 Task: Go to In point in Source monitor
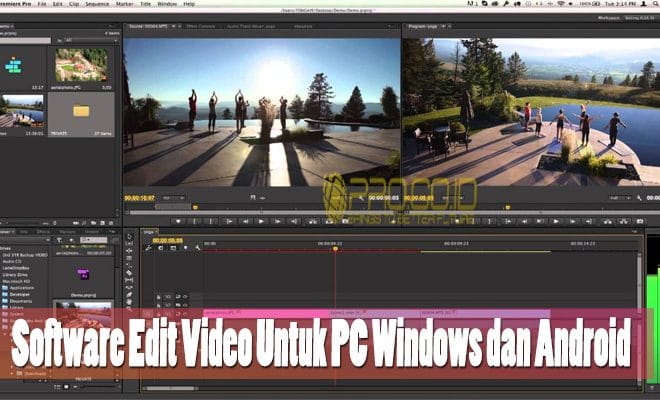click(229, 221)
